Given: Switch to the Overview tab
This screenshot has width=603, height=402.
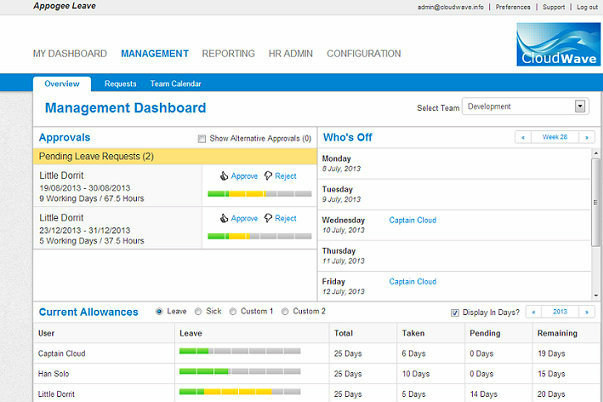Looking at the screenshot, I should click(x=62, y=84).
